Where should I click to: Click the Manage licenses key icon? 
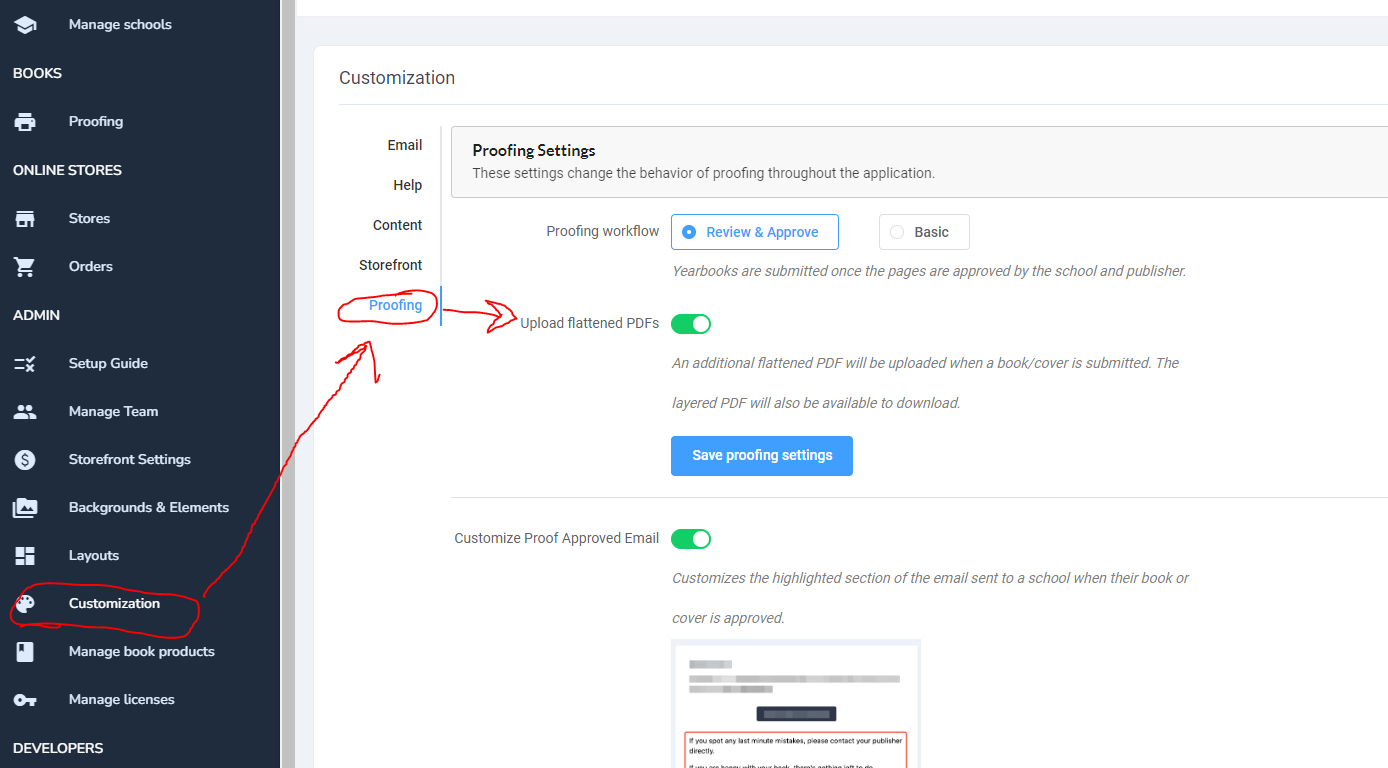[x=25, y=700]
